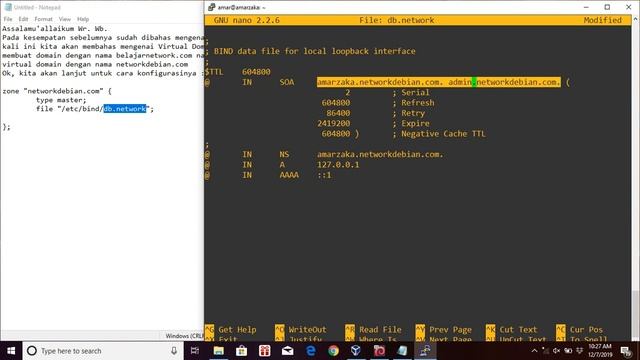Viewport: 640px width, 360px height.
Task: Click the NS record 'amarzaka.networkdebian.com.'
Action: 380,154
